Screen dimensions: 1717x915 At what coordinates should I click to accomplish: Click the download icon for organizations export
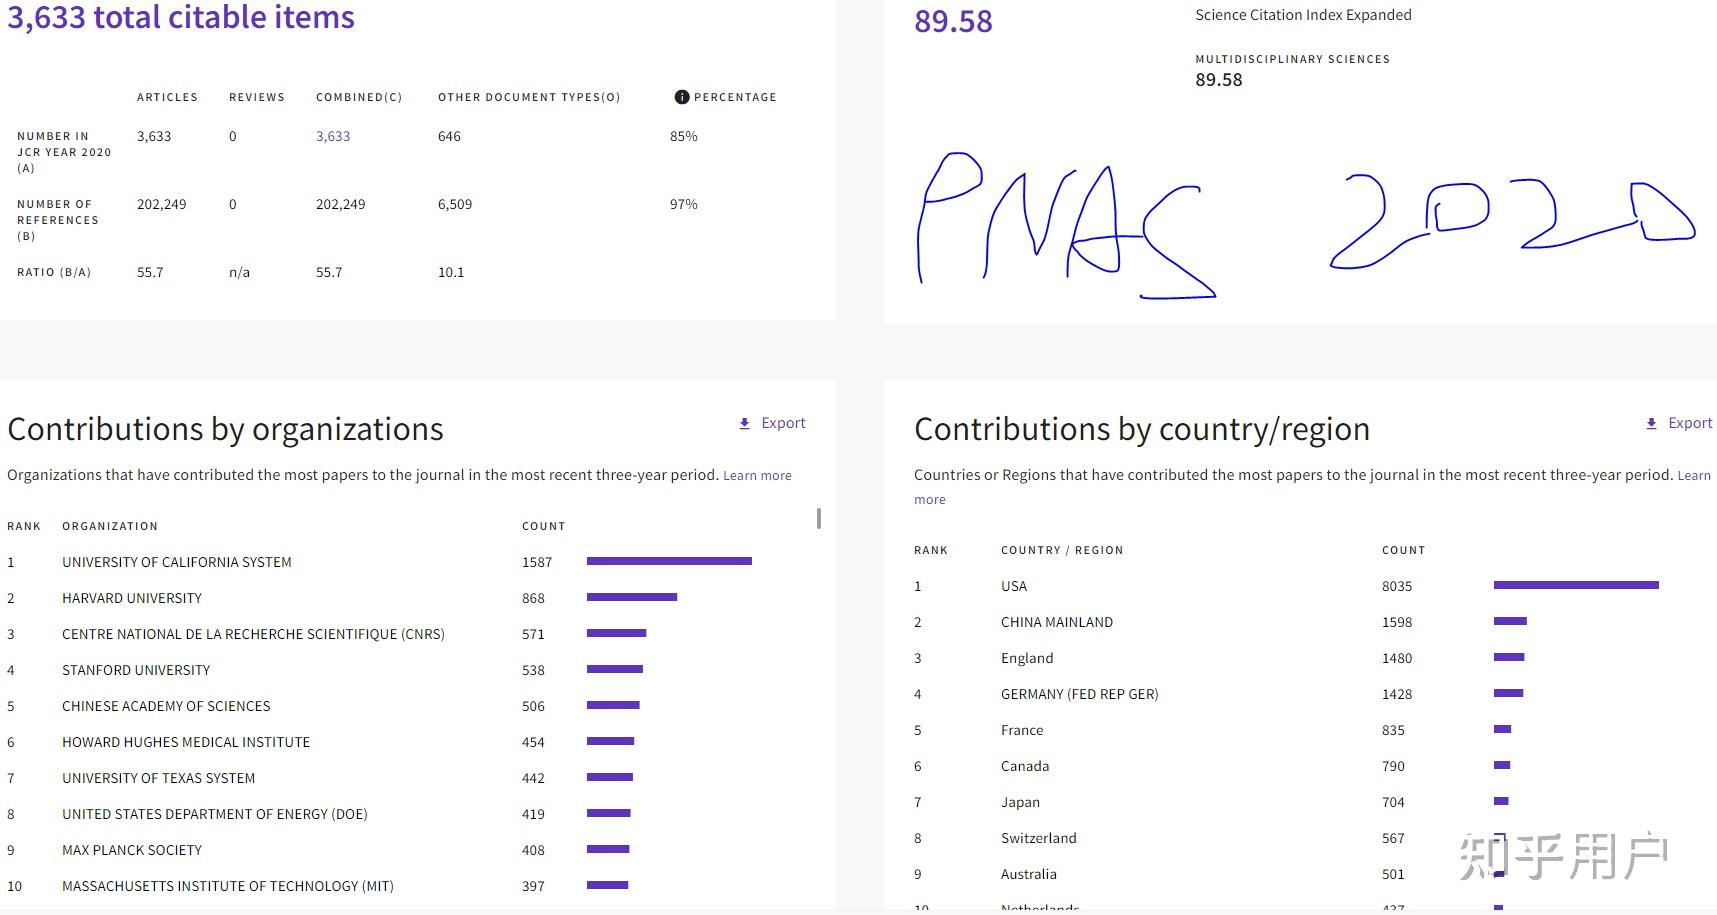pos(744,424)
